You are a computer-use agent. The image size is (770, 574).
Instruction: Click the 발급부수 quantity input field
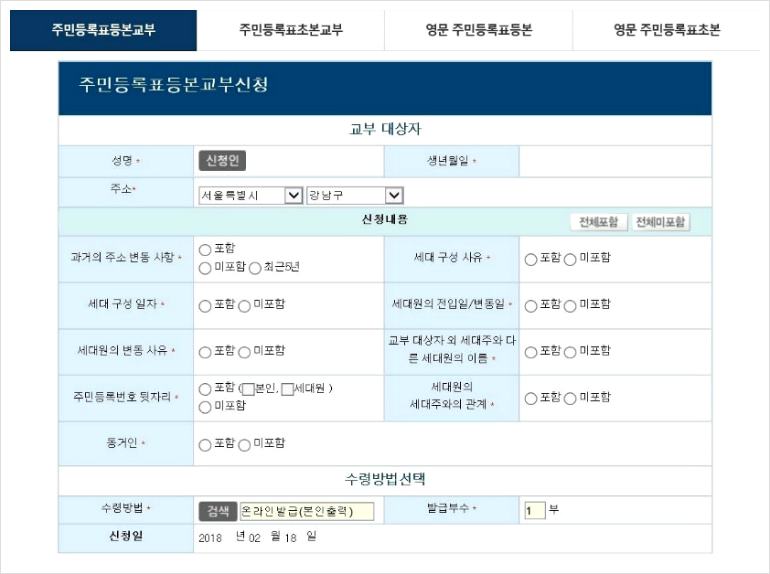(x=535, y=510)
